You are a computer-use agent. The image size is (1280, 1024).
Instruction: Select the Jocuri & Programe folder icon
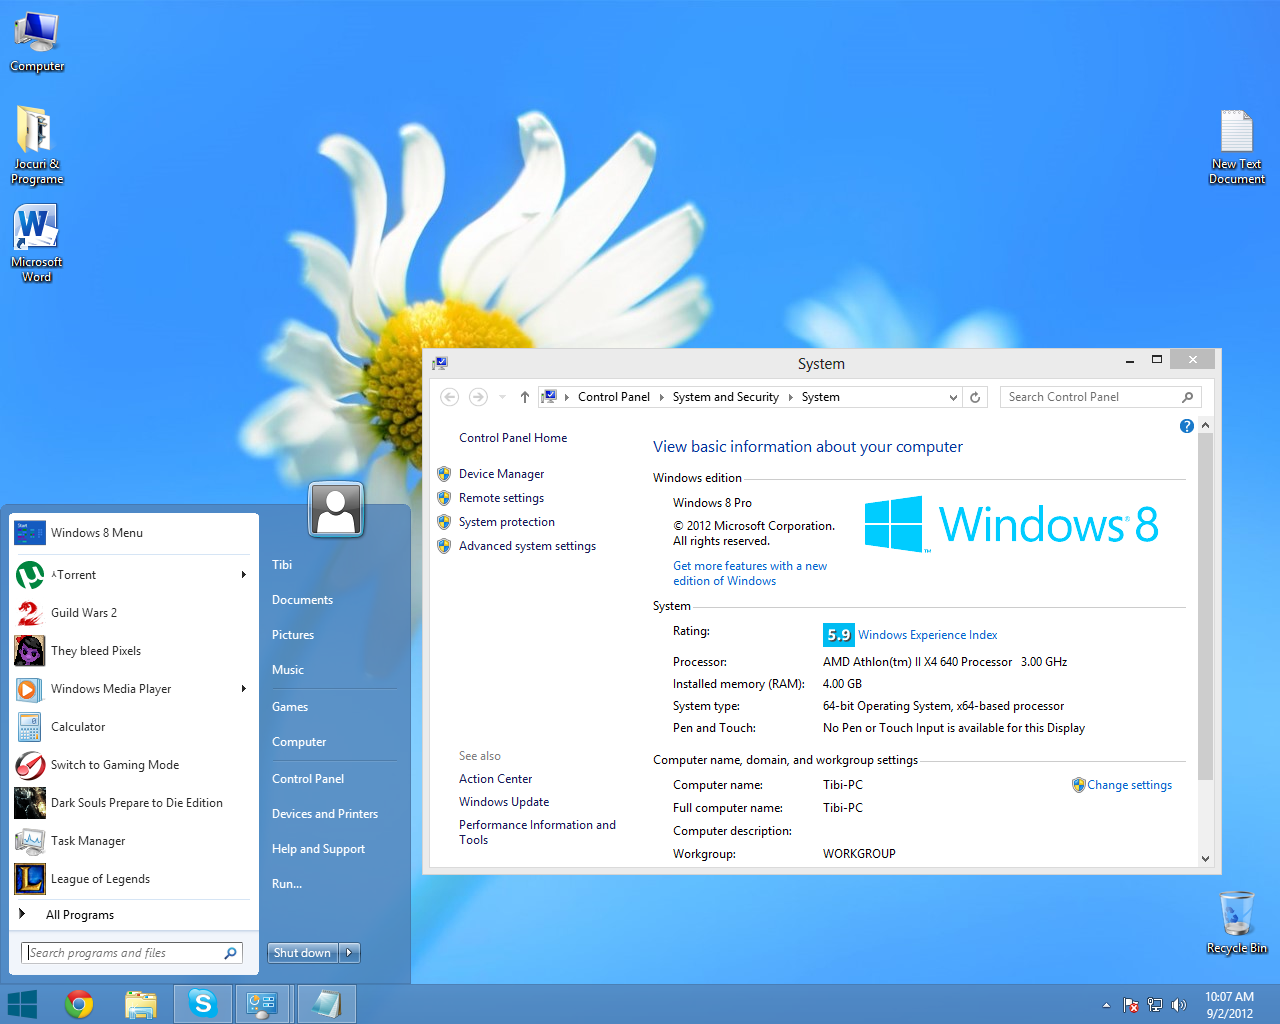[x=37, y=145]
